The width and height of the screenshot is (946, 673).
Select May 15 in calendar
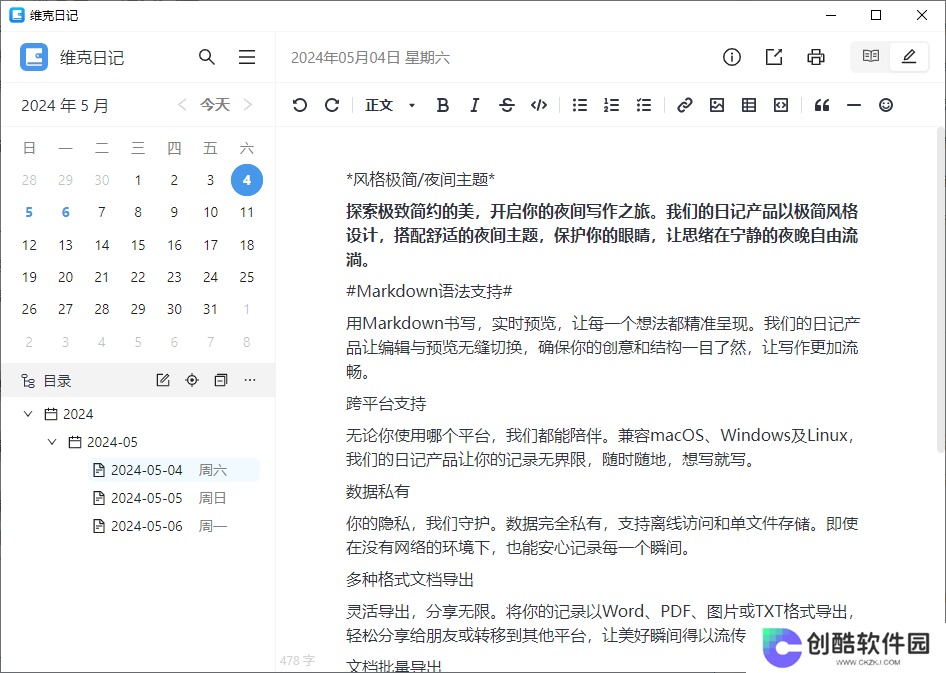tap(138, 245)
